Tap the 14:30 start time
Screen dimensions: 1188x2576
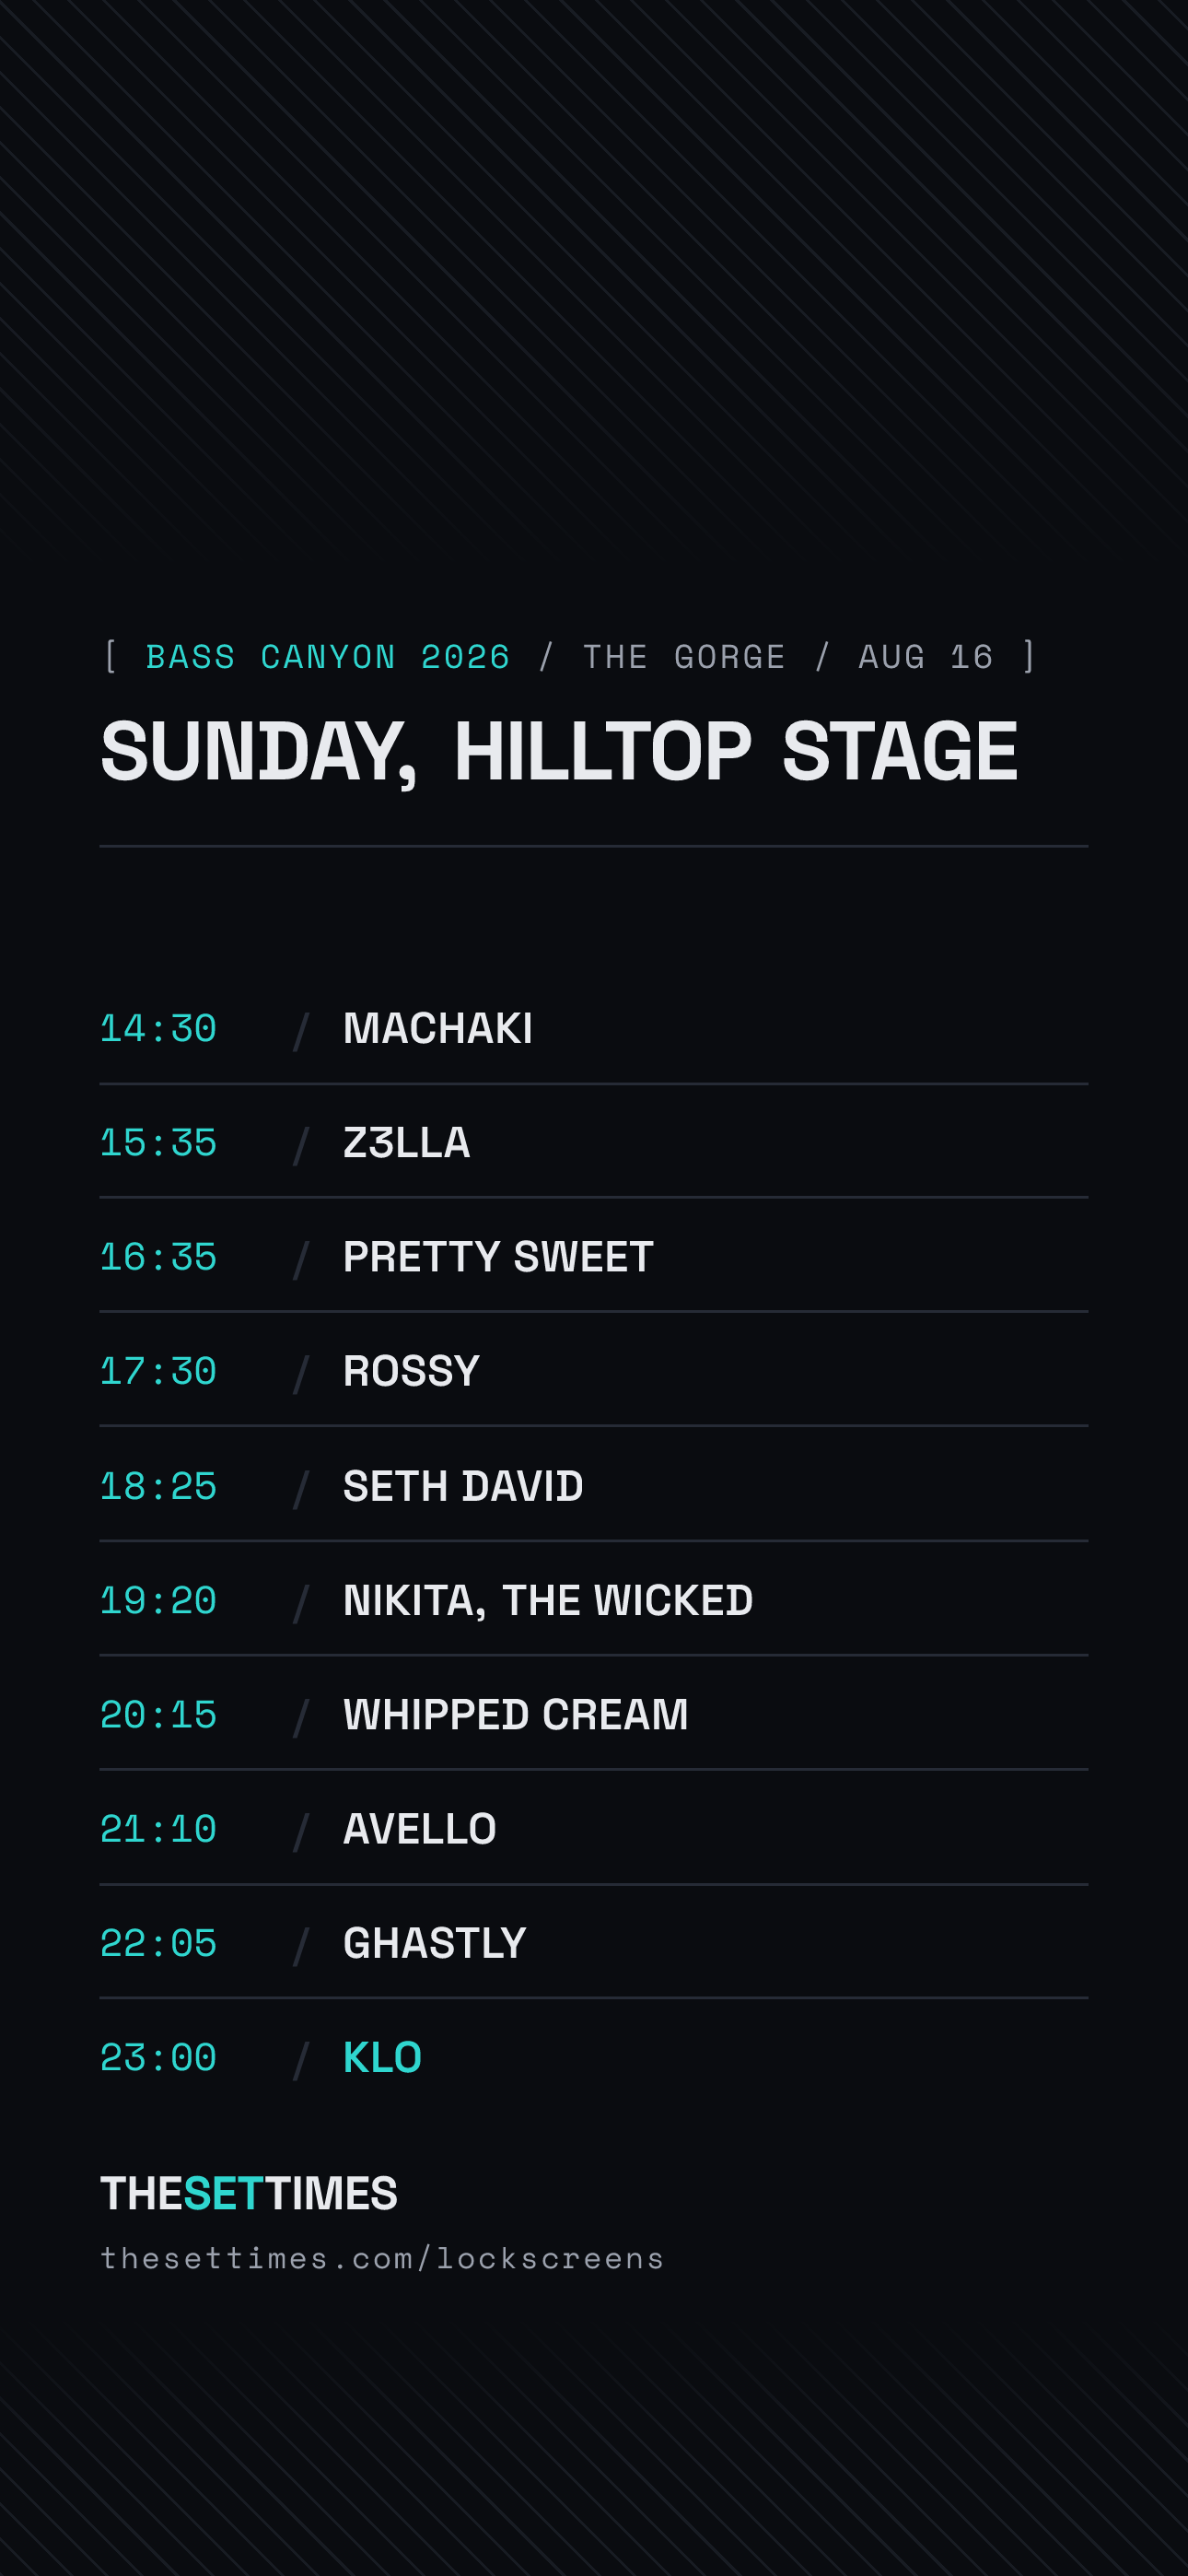coord(158,1028)
